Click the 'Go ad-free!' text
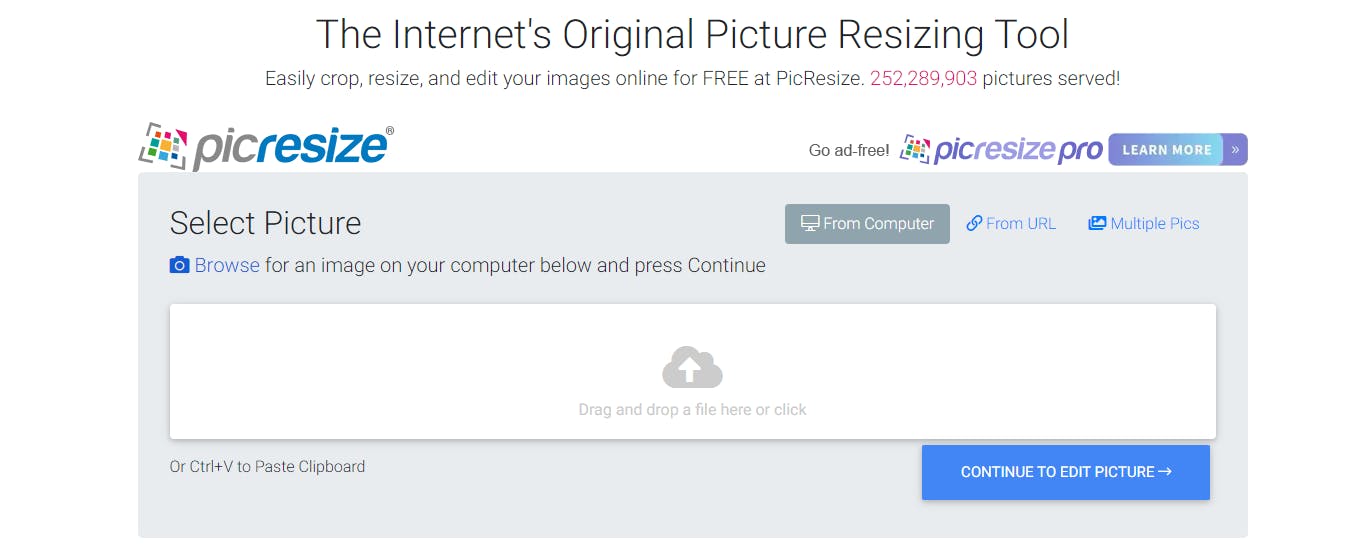 pos(849,150)
